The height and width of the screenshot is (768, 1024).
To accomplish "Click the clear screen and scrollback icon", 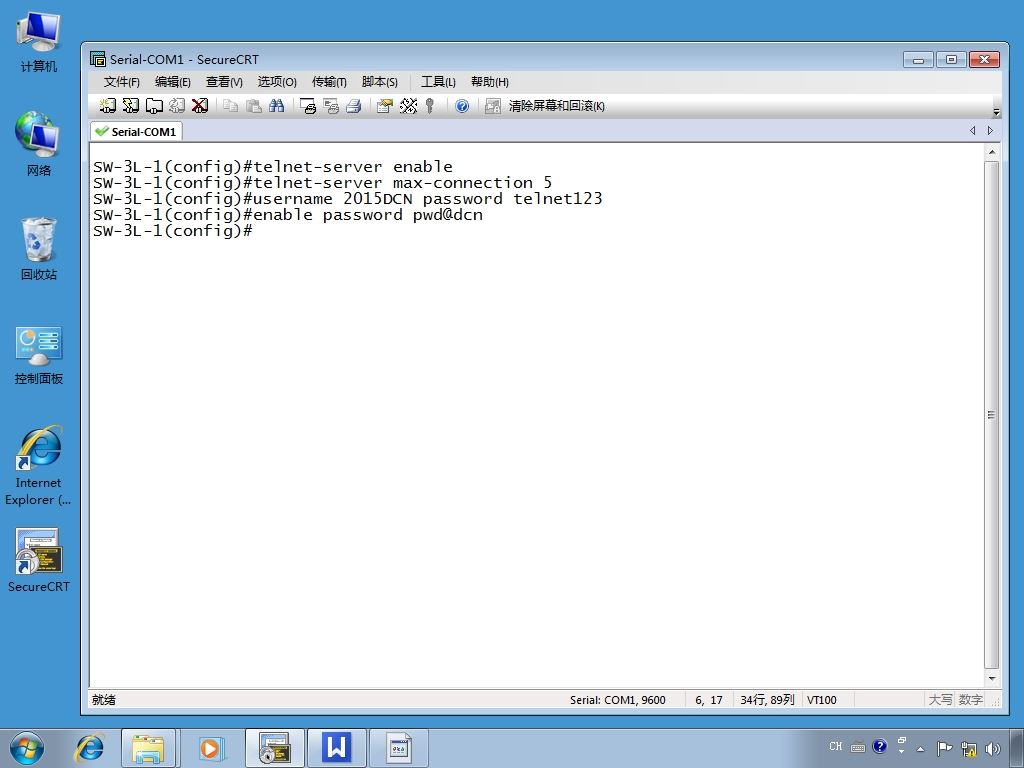I will [492, 106].
